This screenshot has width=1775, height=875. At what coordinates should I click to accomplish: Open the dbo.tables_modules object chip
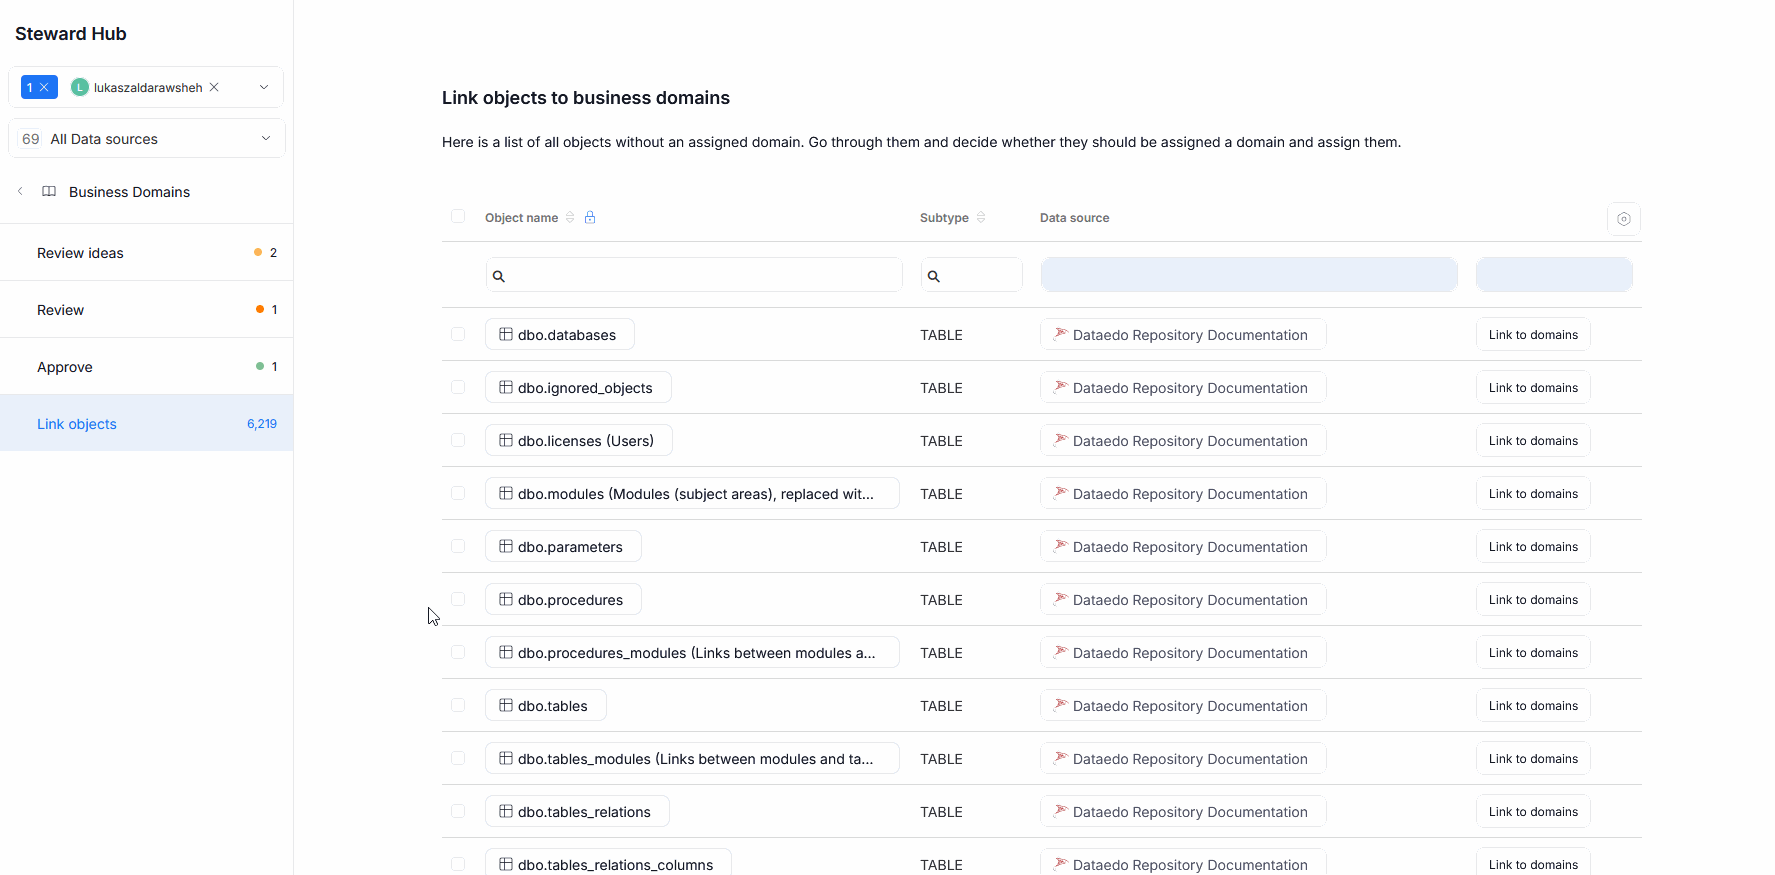point(692,759)
